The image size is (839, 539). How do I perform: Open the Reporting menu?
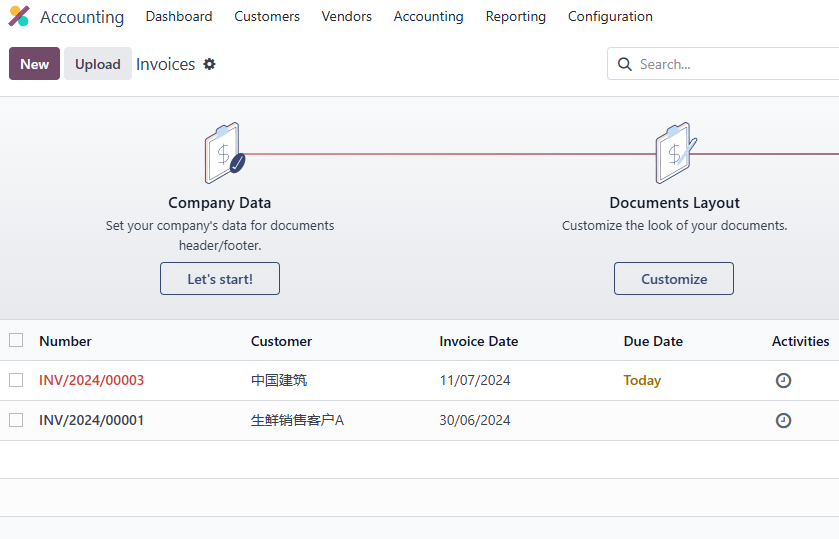tap(516, 17)
